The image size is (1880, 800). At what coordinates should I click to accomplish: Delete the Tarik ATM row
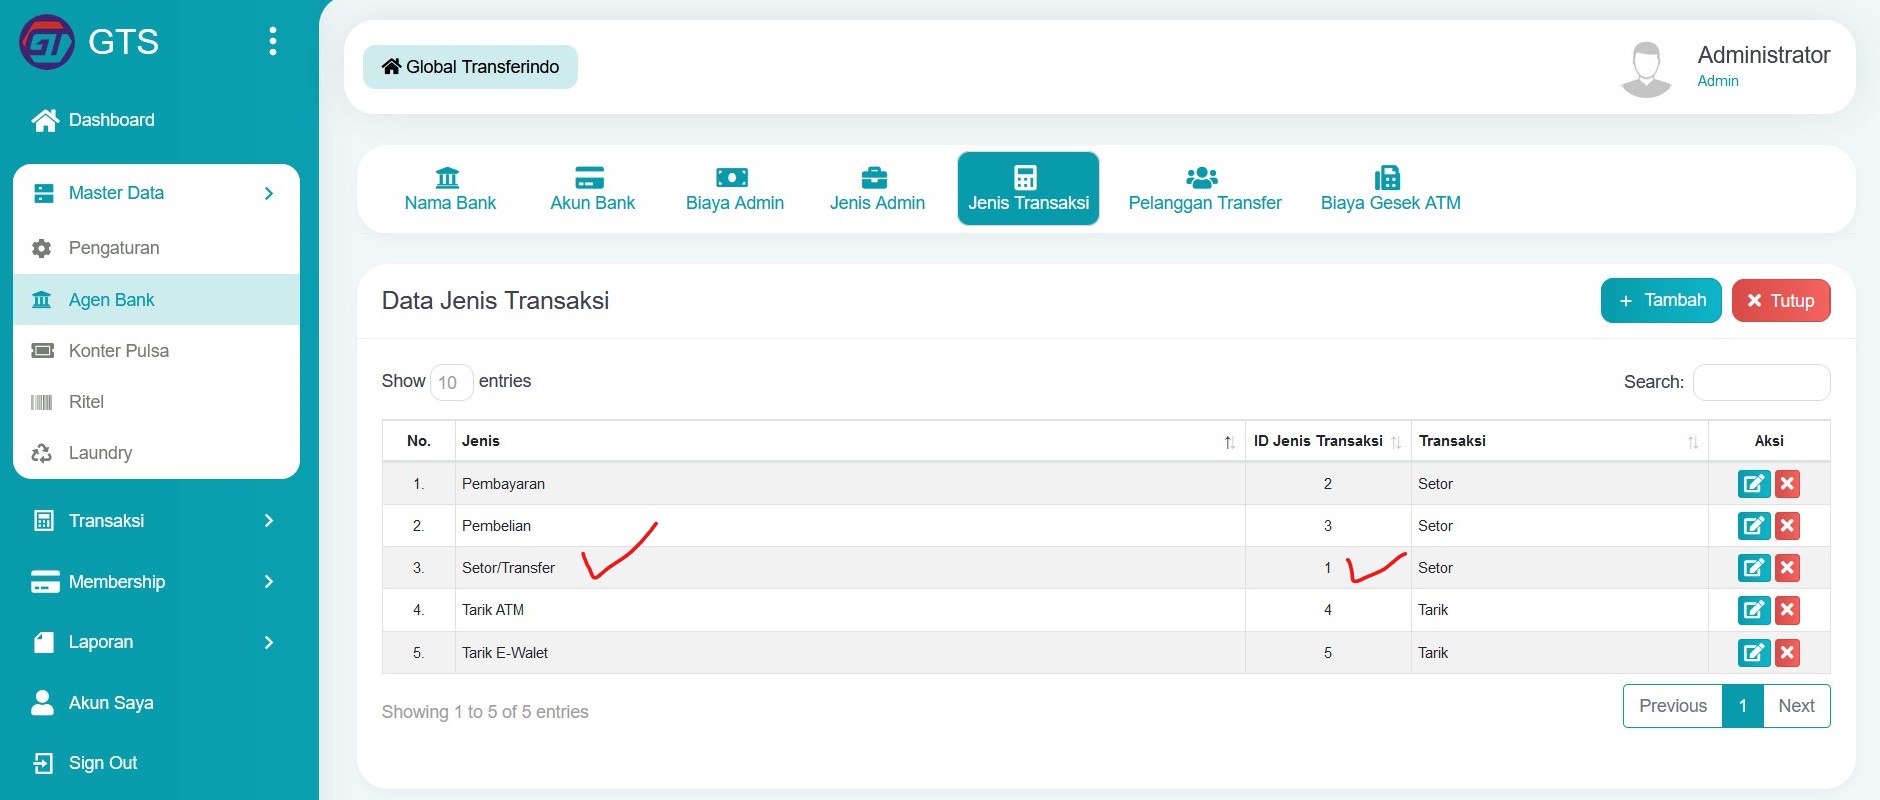click(1787, 610)
